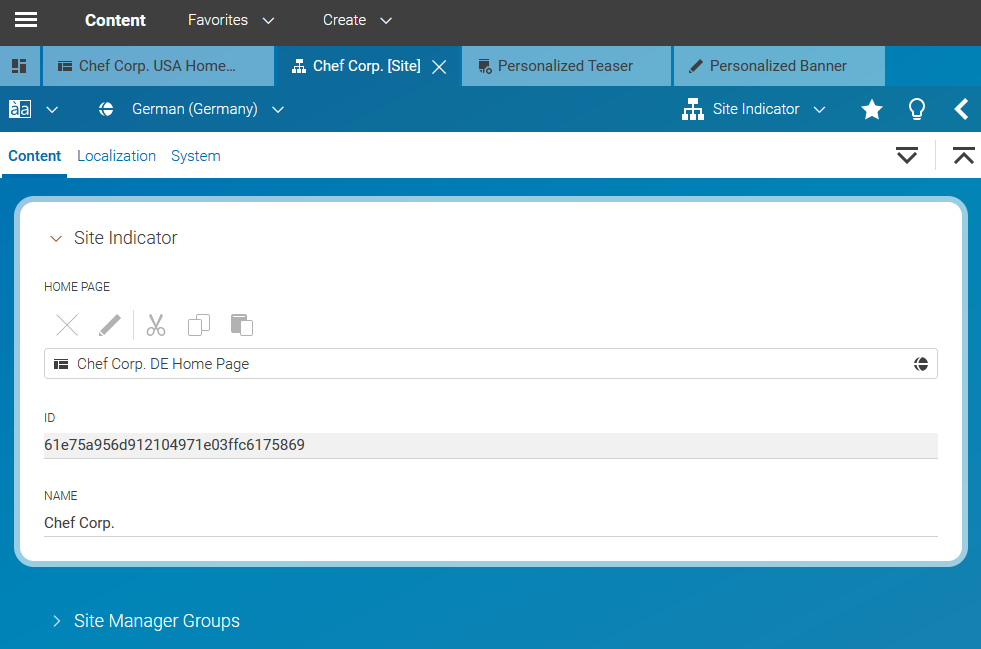The height and width of the screenshot is (649, 981).
Task: Open the hamburger navigation menu
Action: click(25, 21)
